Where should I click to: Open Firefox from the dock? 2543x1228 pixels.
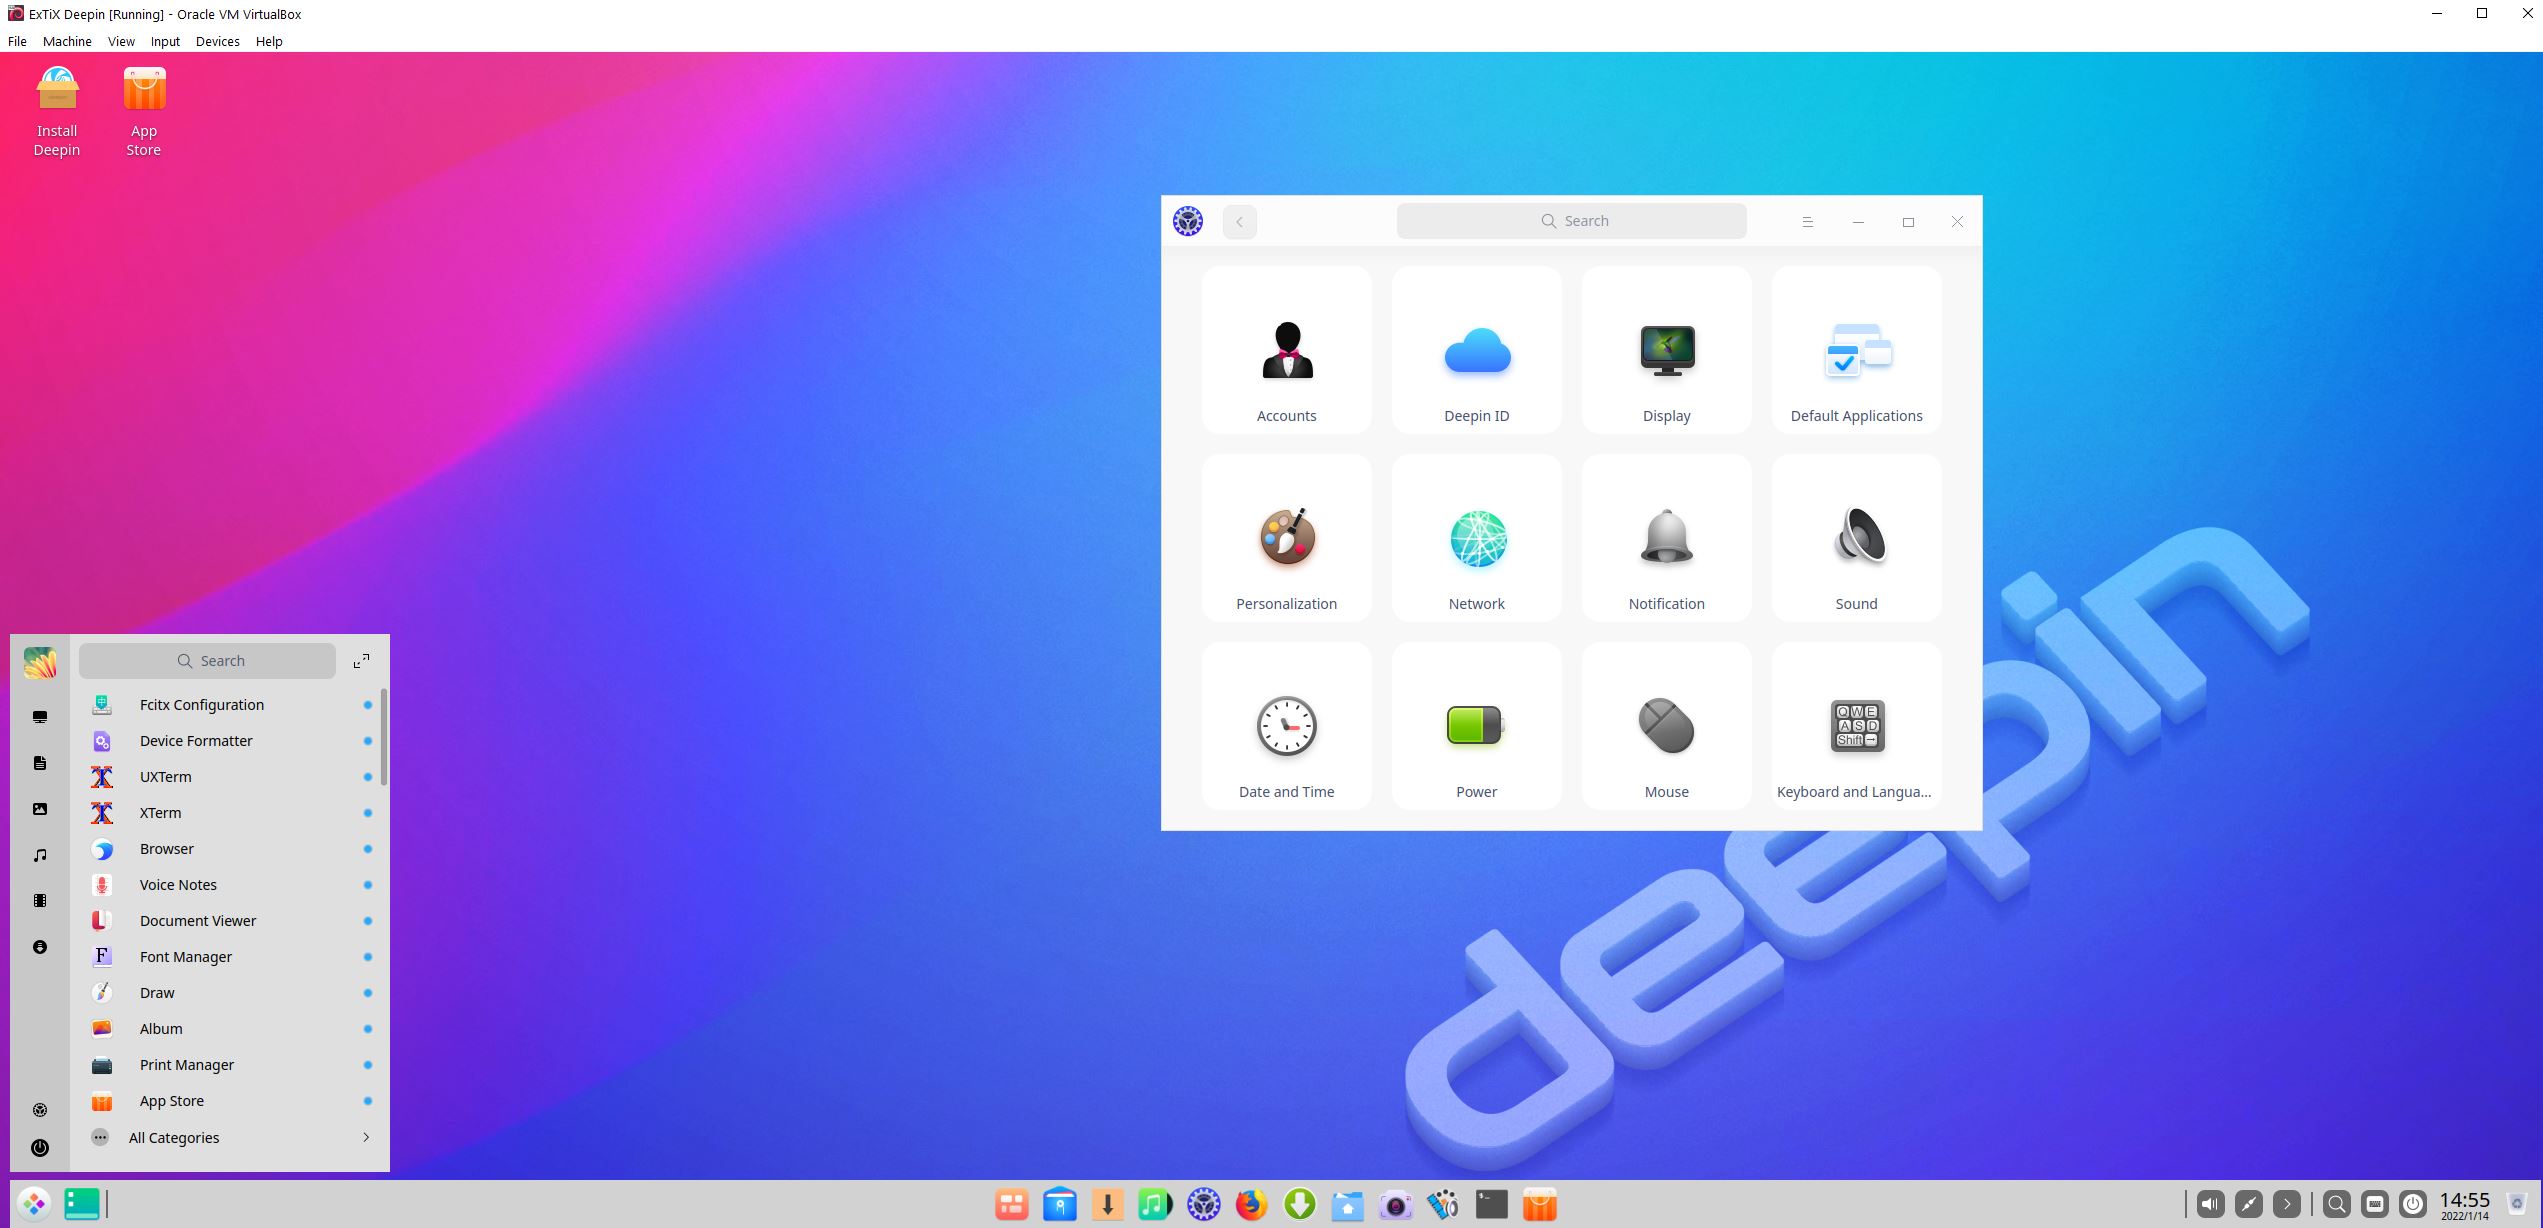pos(1251,1205)
